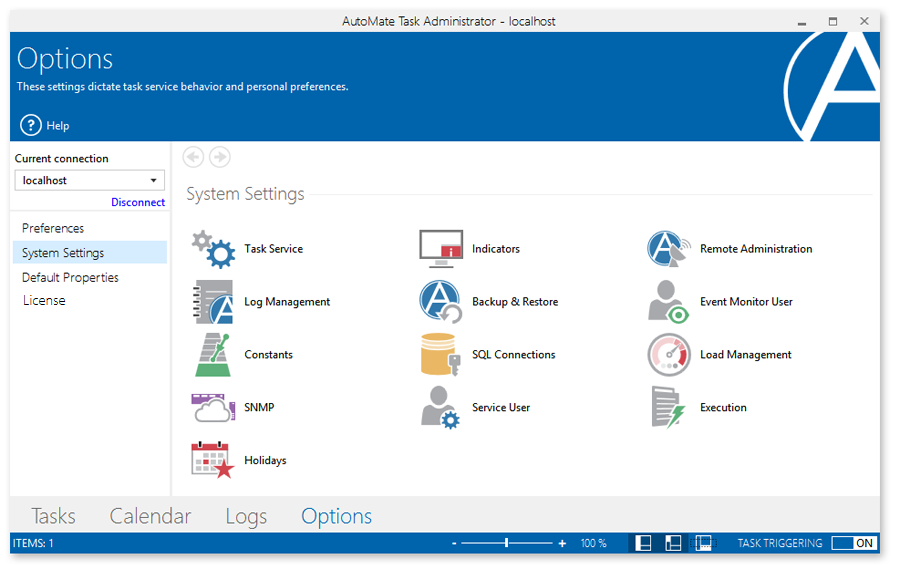Close the AutoMate Task Administrator window
Image resolution: width=900 pixels, height=569 pixels.
pyautogui.click(x=864, y=21)
